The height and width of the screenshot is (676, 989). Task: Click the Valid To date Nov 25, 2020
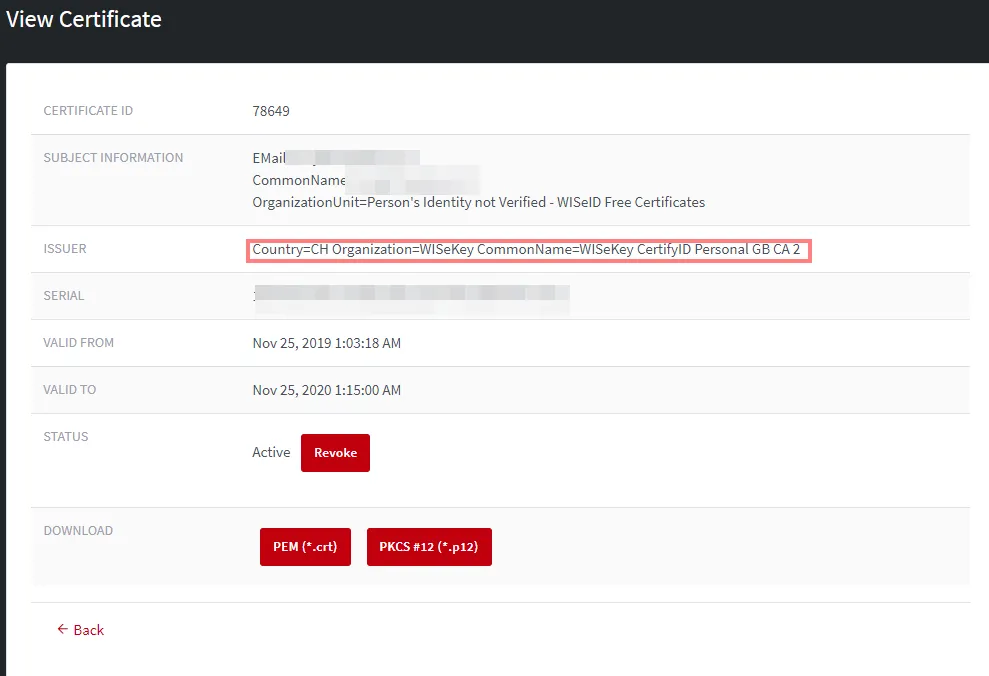[x=327, y=390]
